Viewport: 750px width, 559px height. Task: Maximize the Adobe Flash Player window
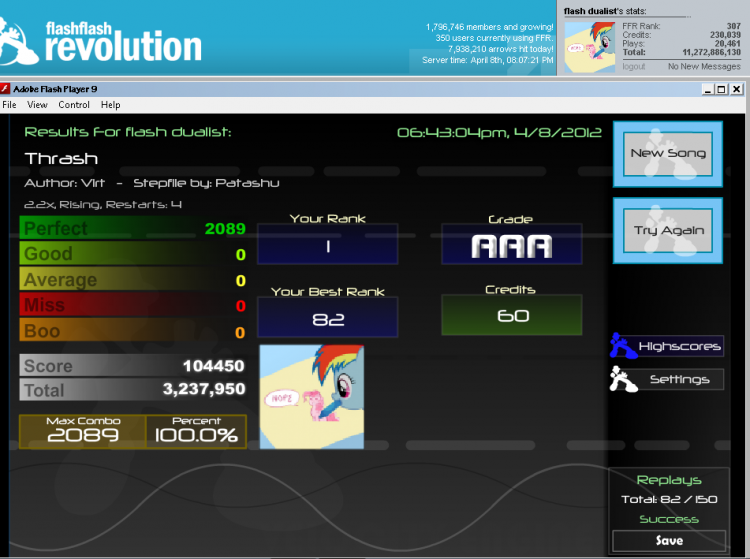721,89
